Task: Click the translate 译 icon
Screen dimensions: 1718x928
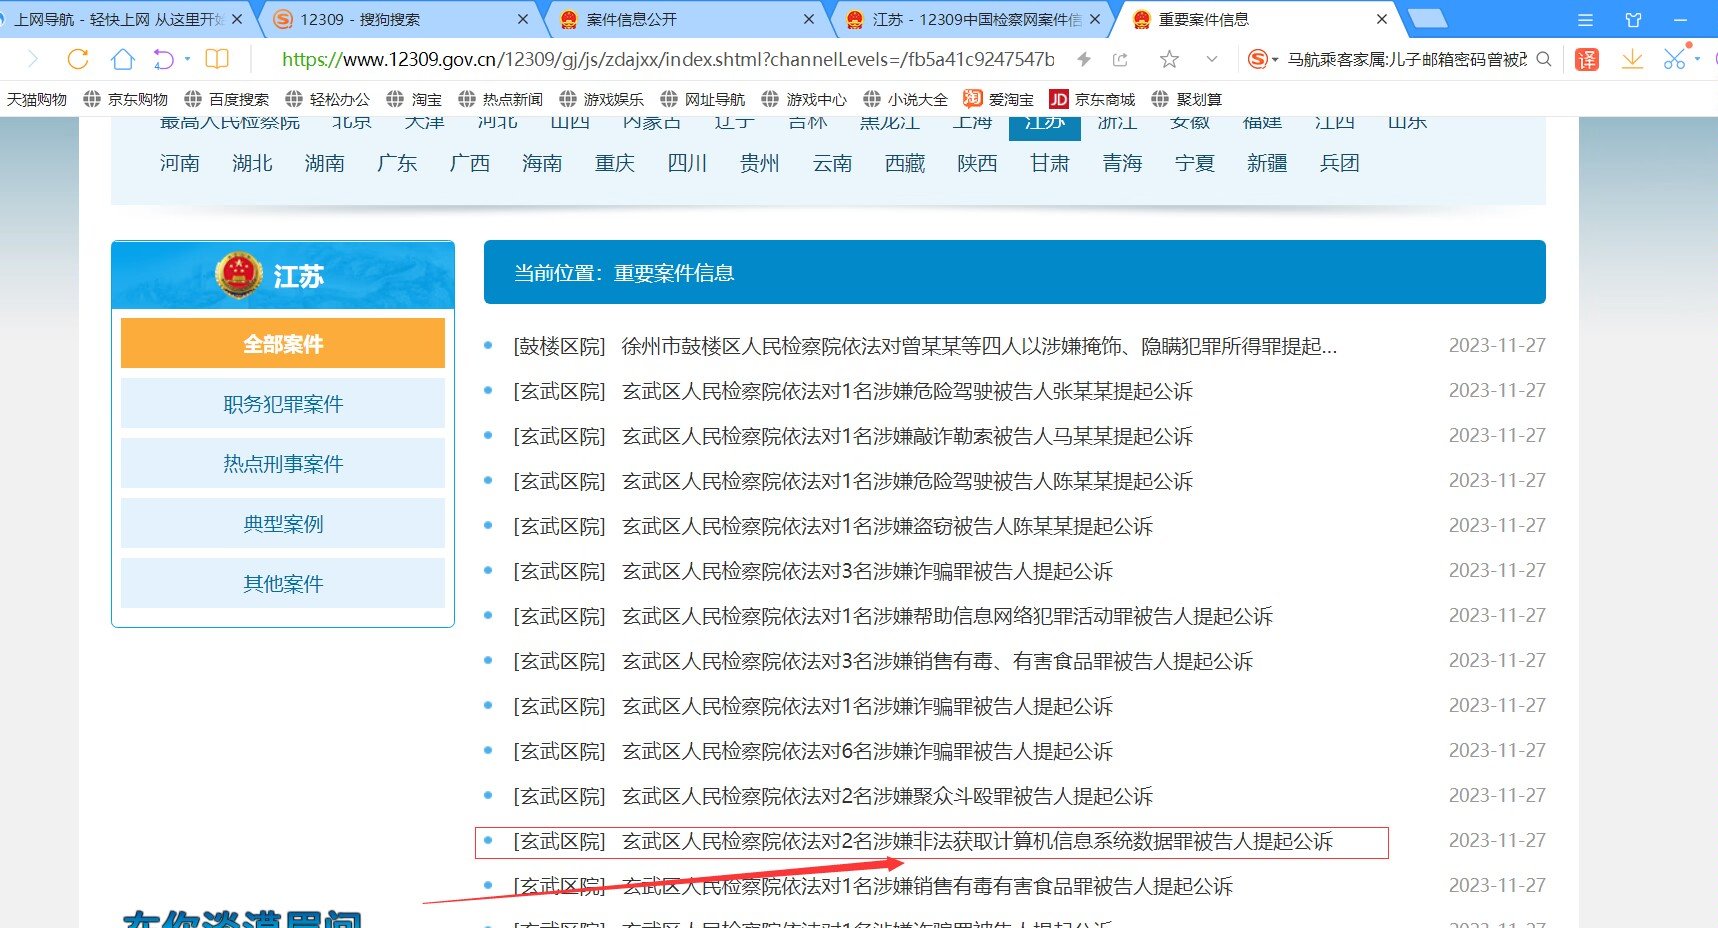Action: (x=1587, y=59)
